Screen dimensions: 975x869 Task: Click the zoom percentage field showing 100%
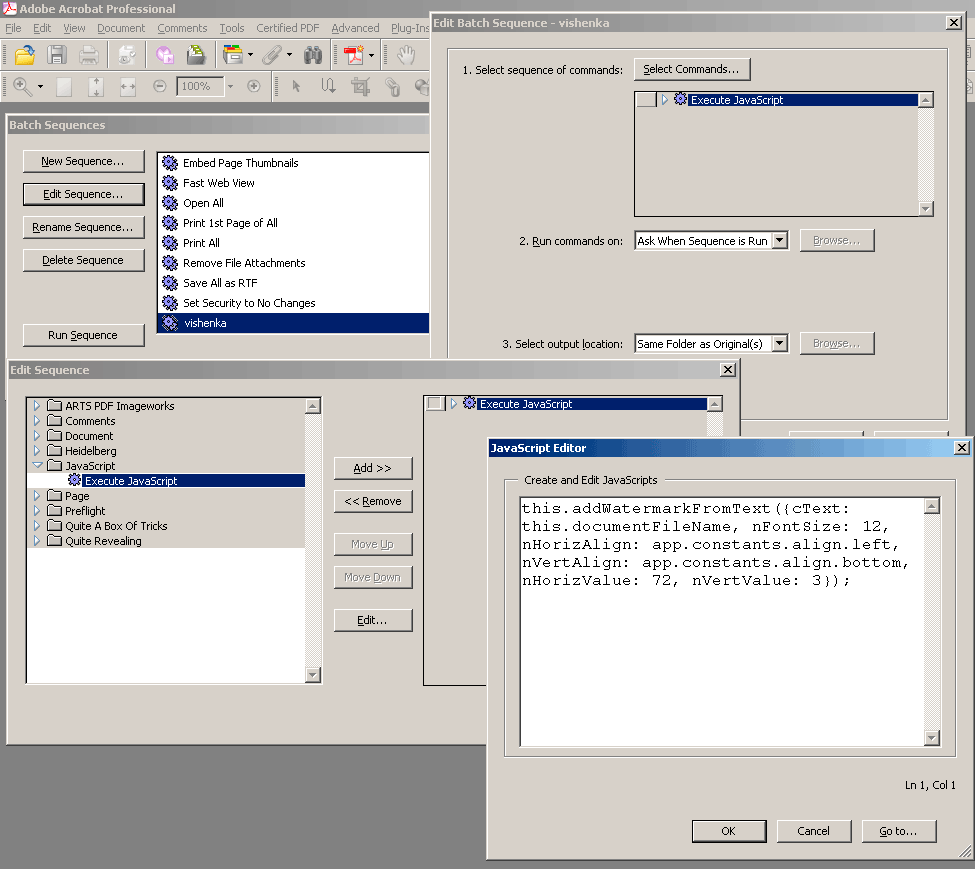click(x=200, y=86)
